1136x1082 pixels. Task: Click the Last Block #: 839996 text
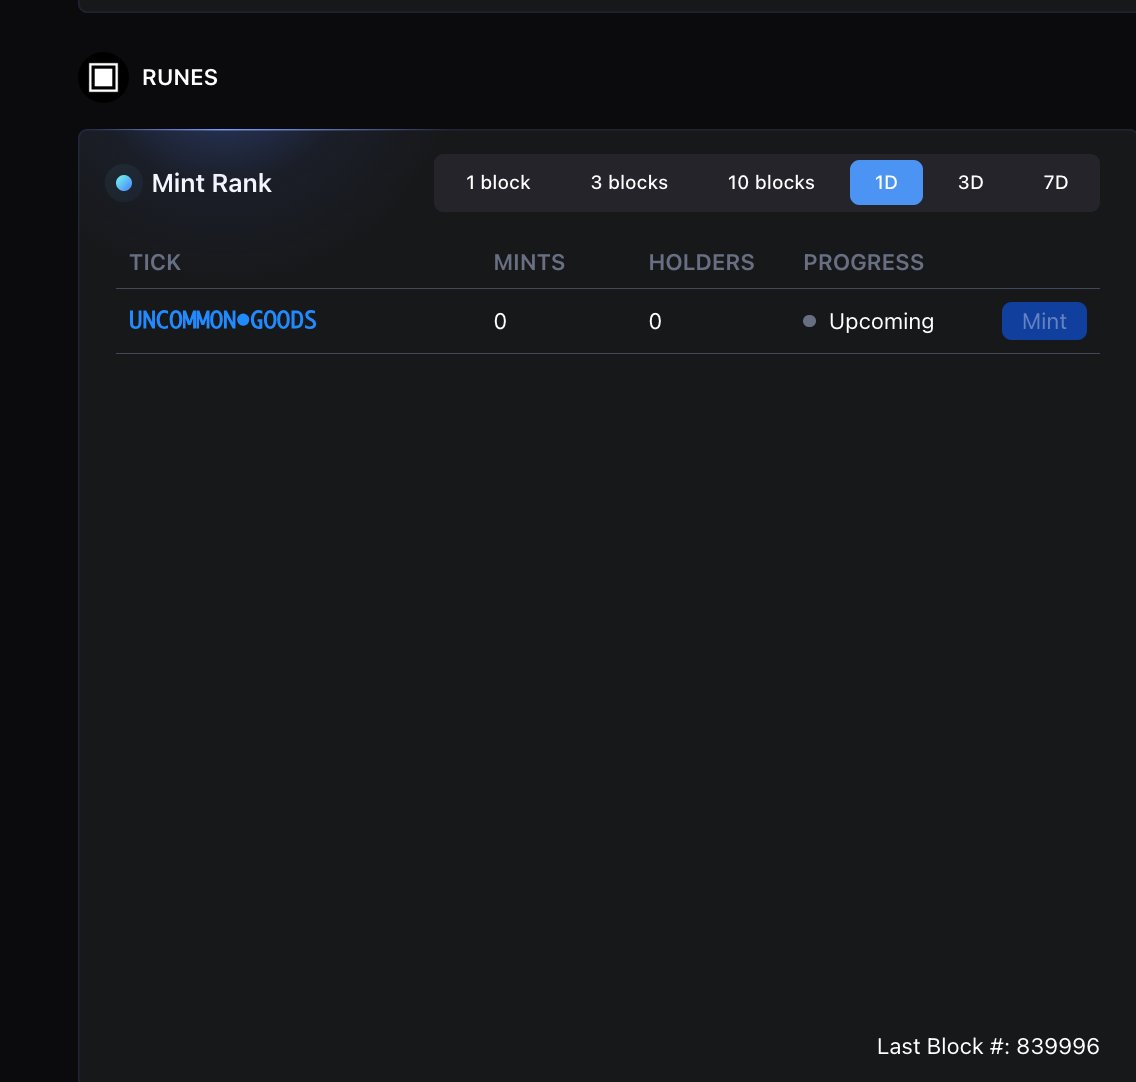(988, 1046)
